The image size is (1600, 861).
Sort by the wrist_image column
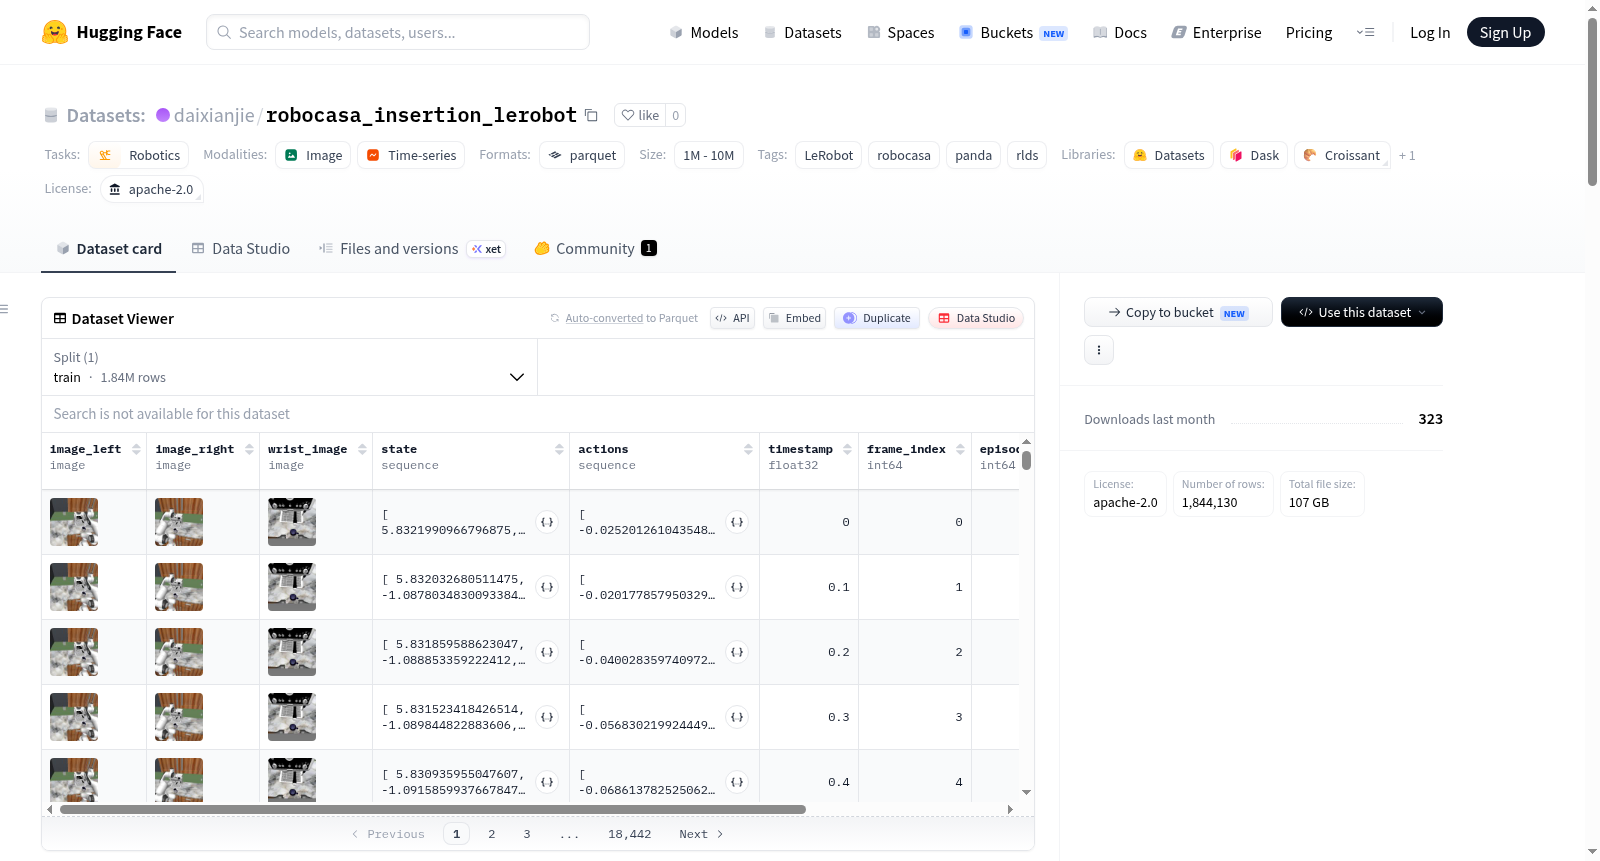tap(362, 449)
